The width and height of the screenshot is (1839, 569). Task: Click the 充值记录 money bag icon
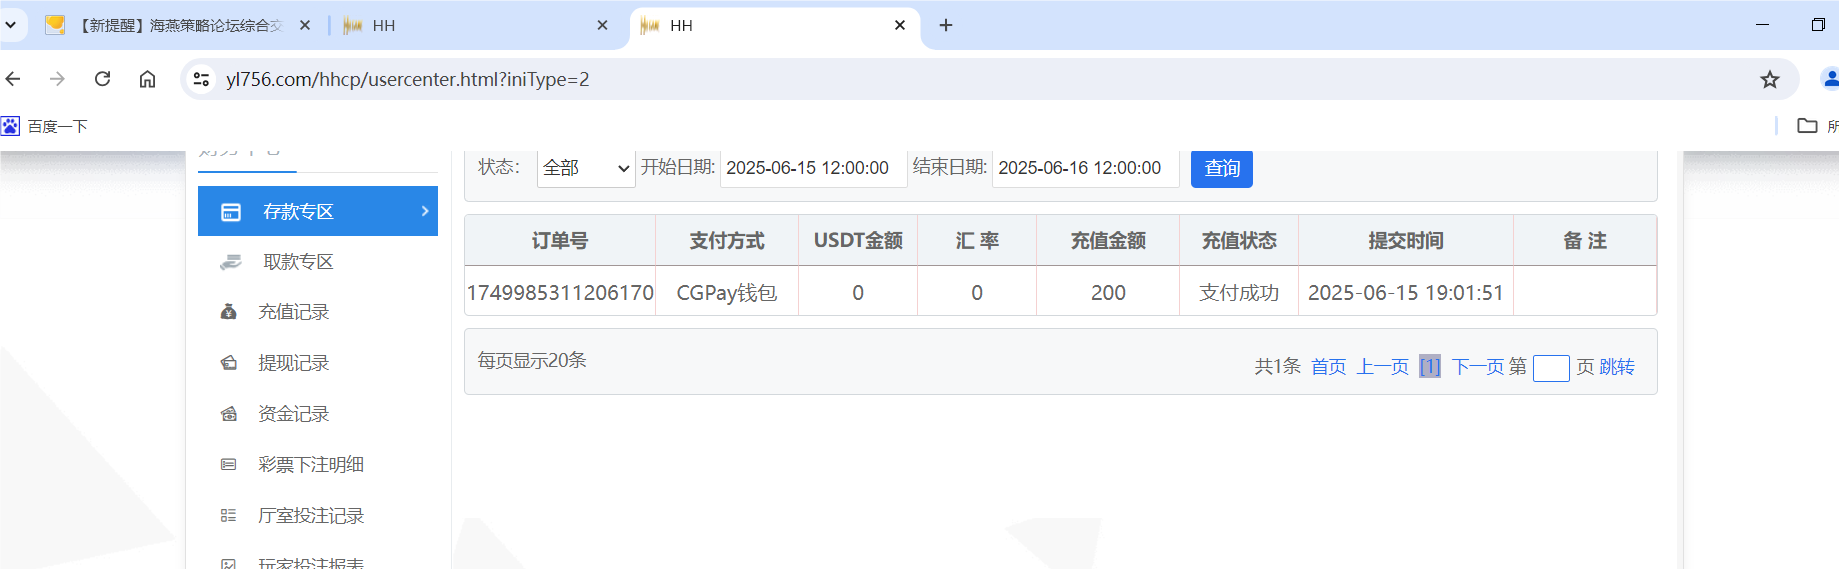click(229, 312)
